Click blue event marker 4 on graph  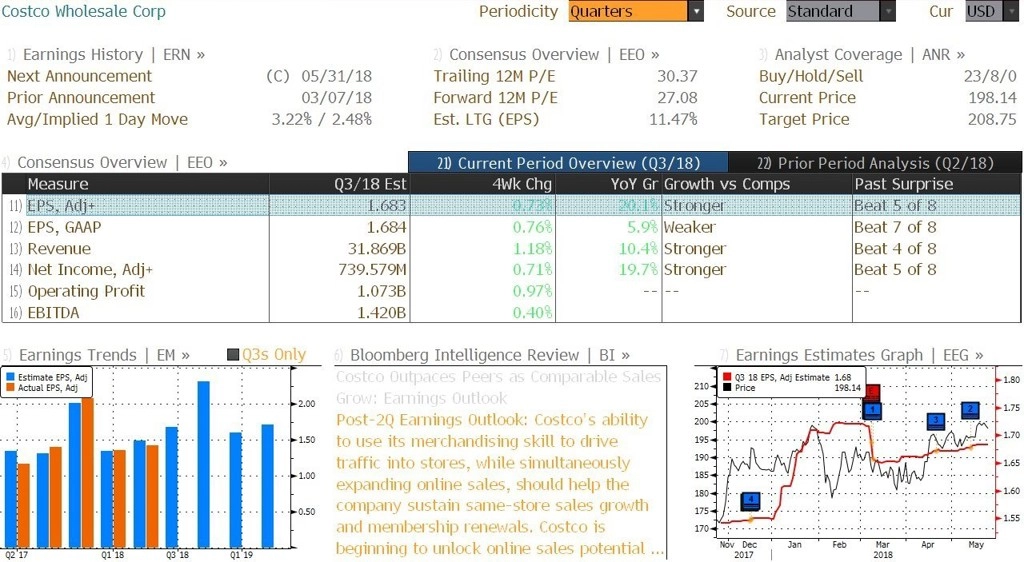pyautogui.click(x=750, y=501)
